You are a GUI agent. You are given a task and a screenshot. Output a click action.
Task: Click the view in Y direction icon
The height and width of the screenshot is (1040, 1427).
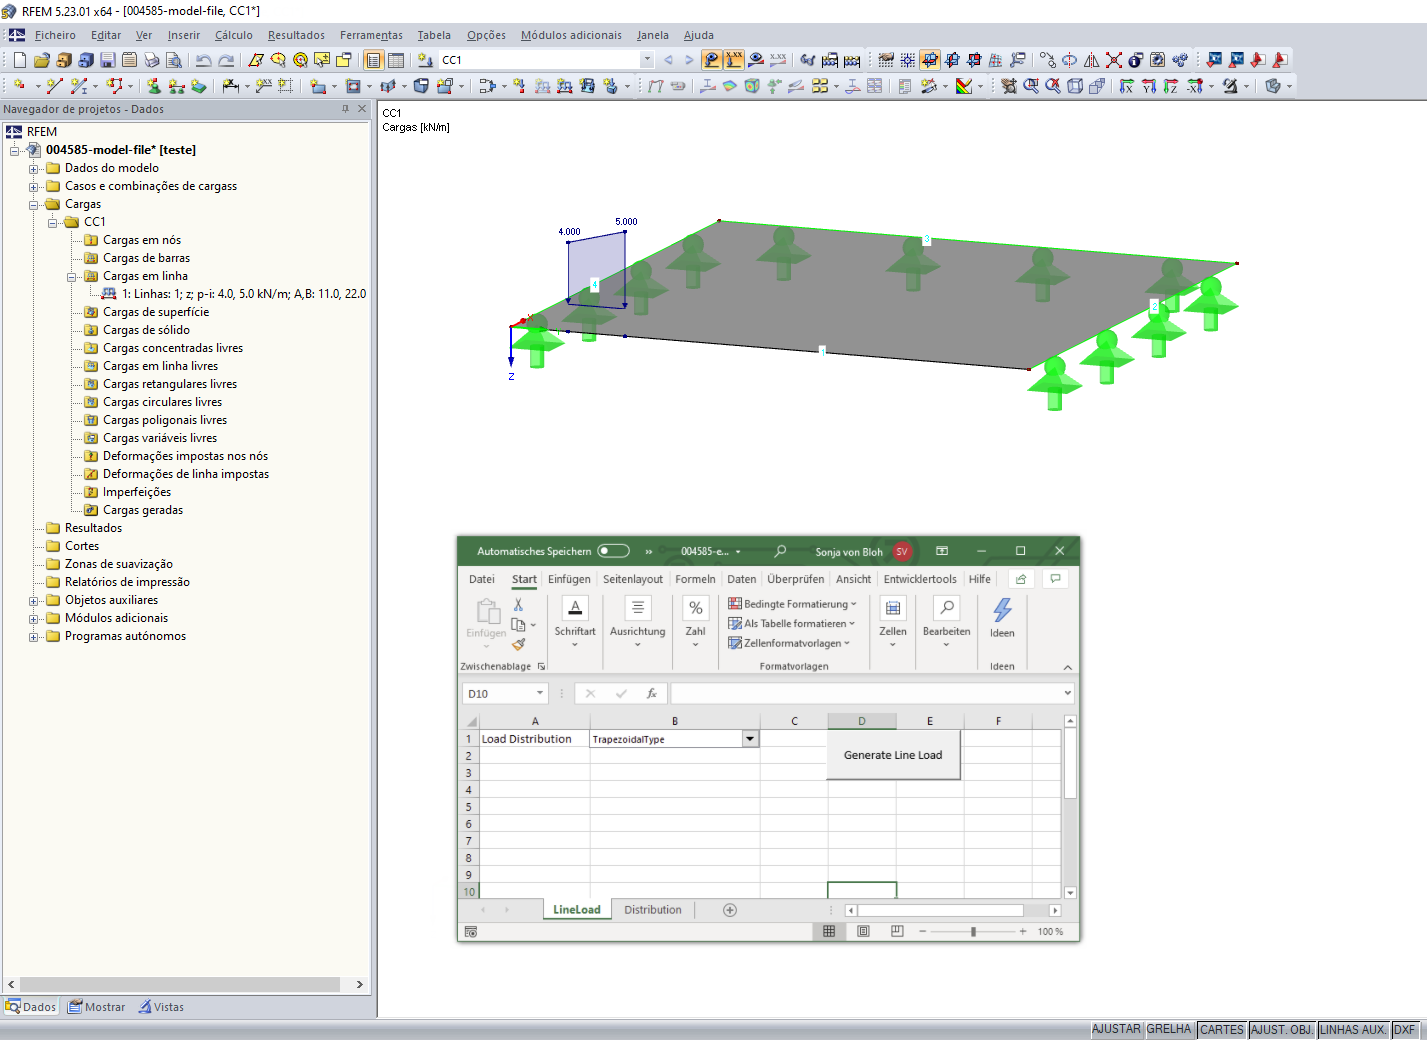(1149, 86)
